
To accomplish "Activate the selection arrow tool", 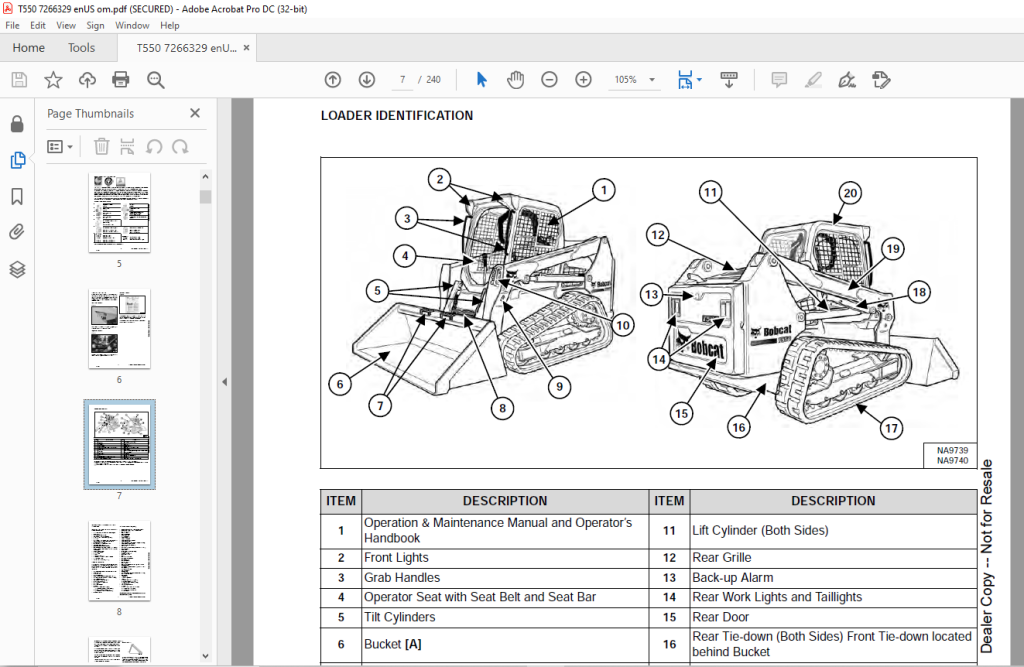I will (x=481, y=80).
